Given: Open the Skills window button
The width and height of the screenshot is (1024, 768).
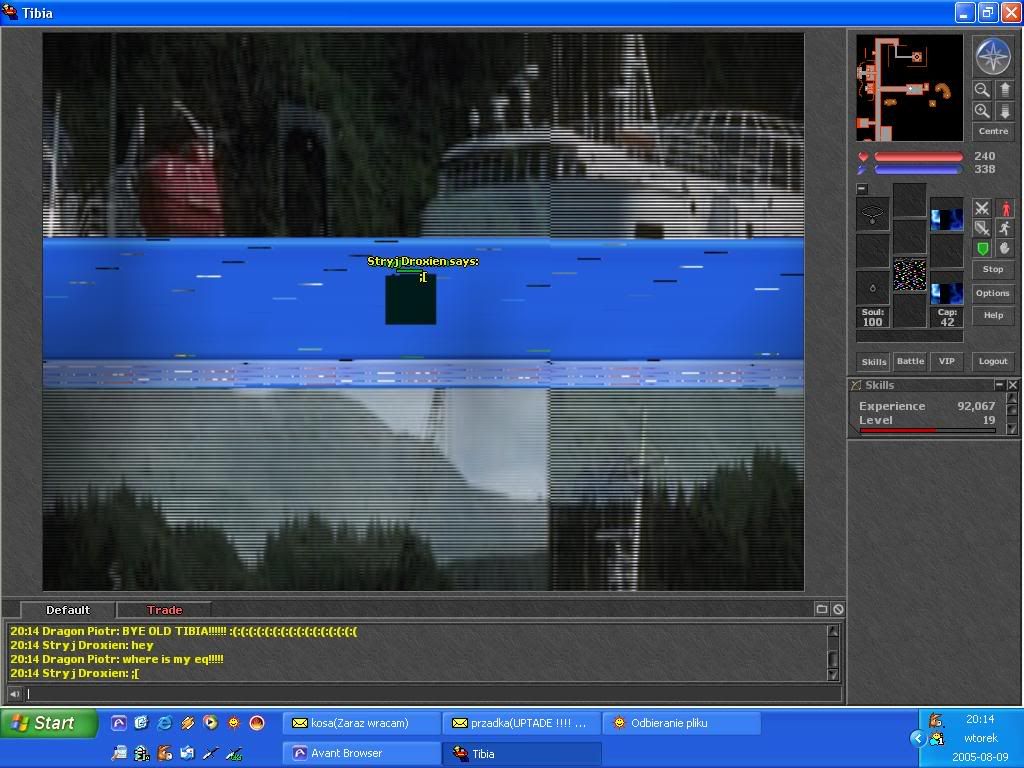Looking at the screenshot, I should click(x=874, y=362).
